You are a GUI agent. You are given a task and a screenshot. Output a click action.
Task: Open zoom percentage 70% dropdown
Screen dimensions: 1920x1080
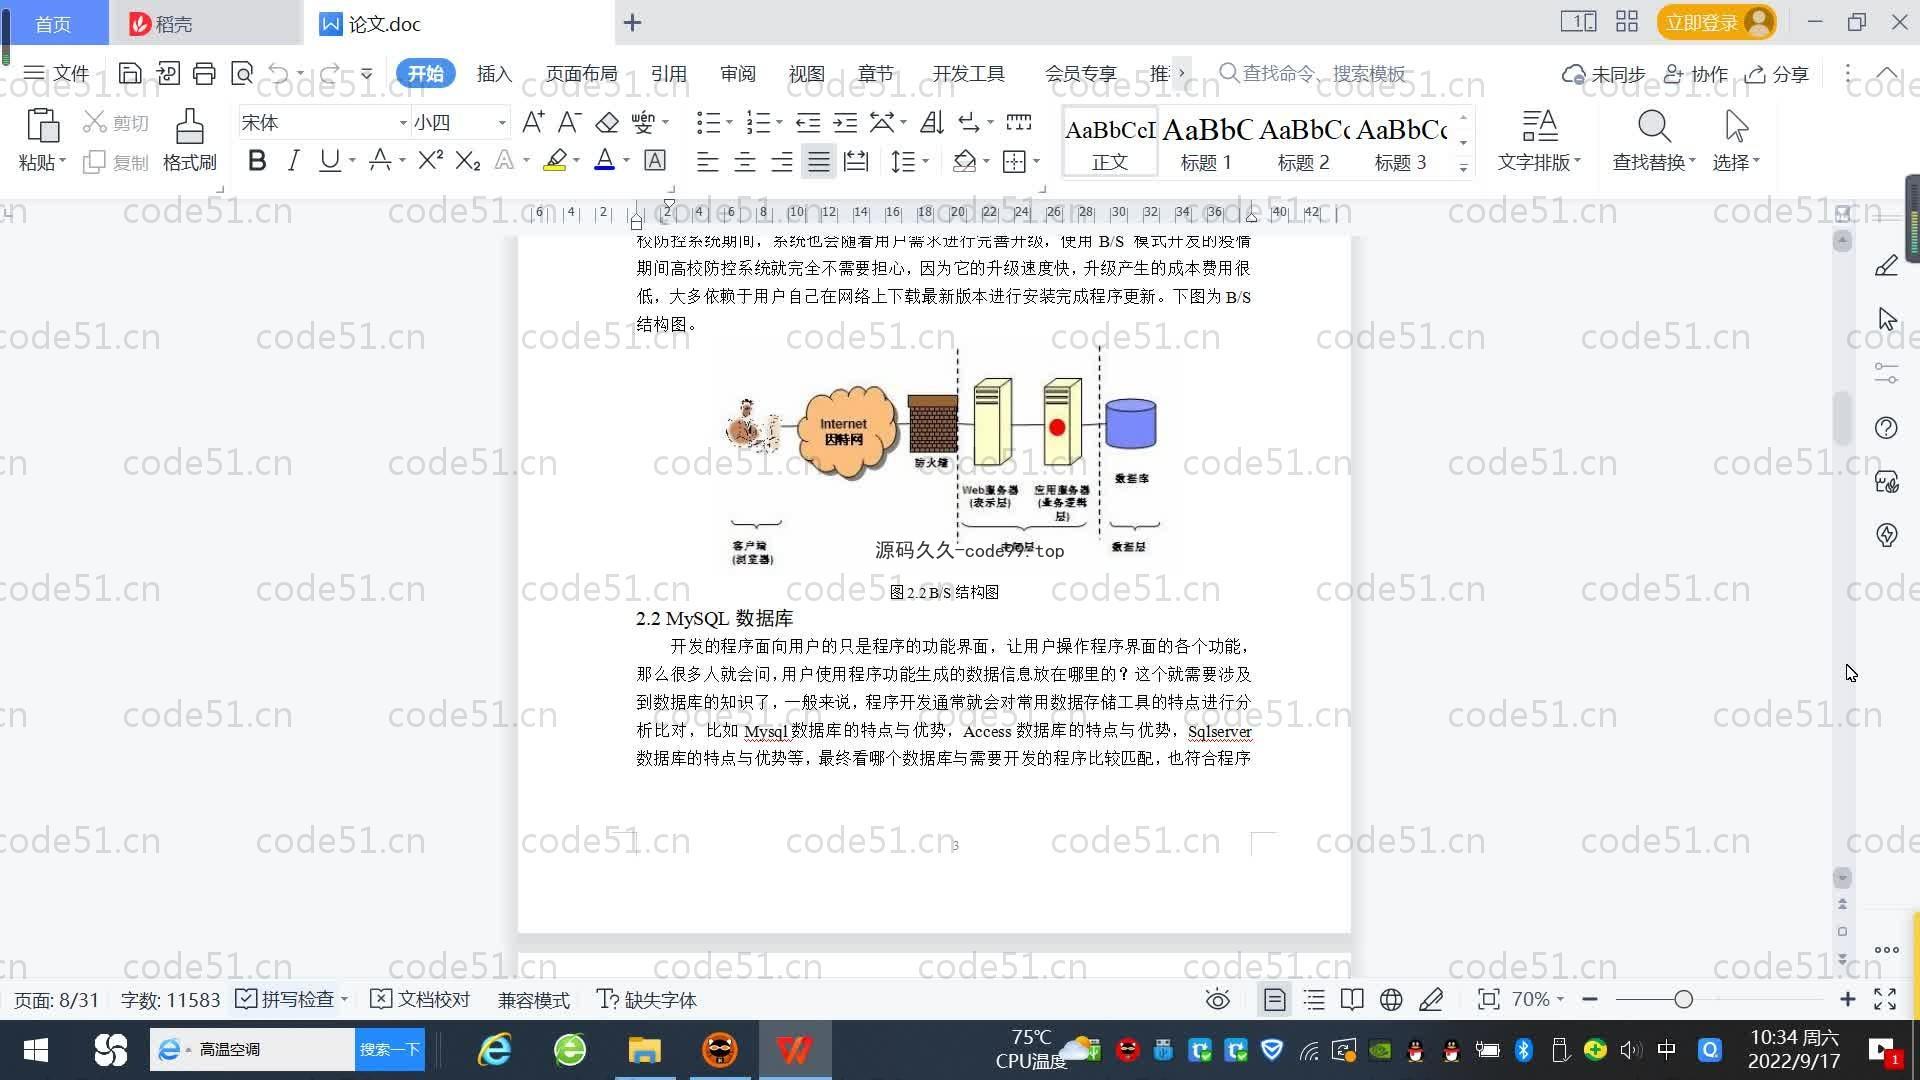[x=1538, y=999]
